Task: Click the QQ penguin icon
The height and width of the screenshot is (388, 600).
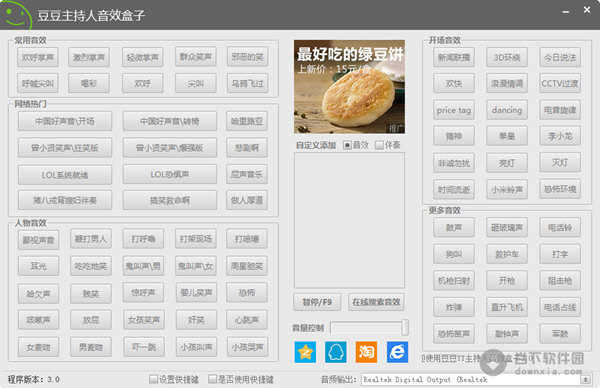Action: point(336,352)
